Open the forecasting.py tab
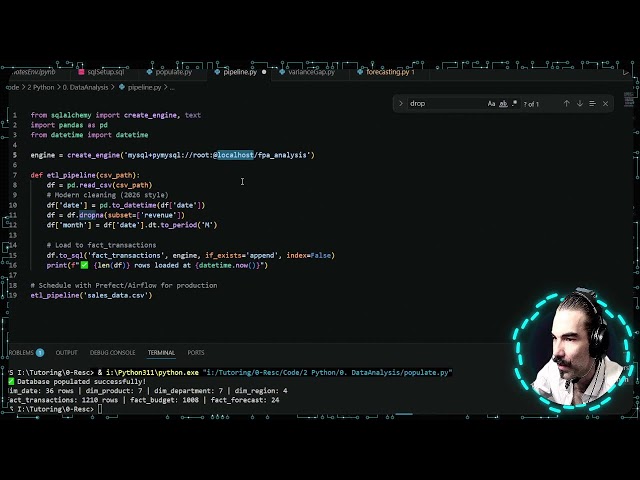Viewport: 640px width, 480px height. (387, 72)
